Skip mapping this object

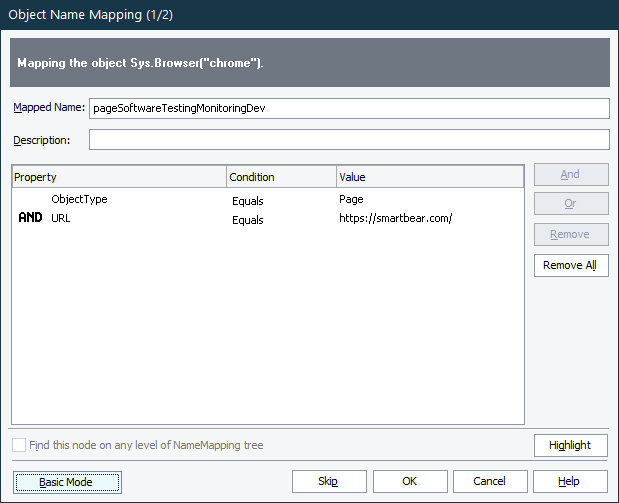pyautogui.click(x=328, y=481)
